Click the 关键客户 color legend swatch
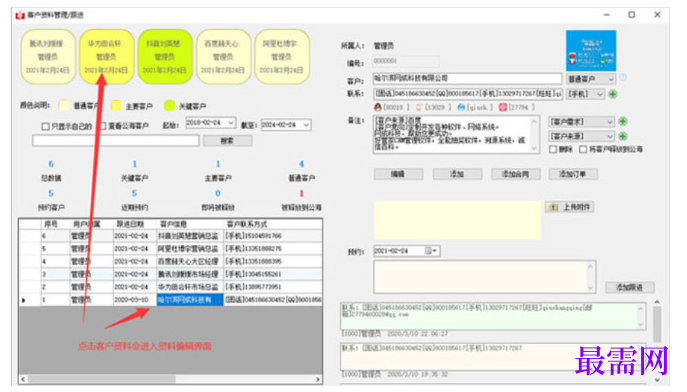The image size is (687, 392). [x=169, y=105]
